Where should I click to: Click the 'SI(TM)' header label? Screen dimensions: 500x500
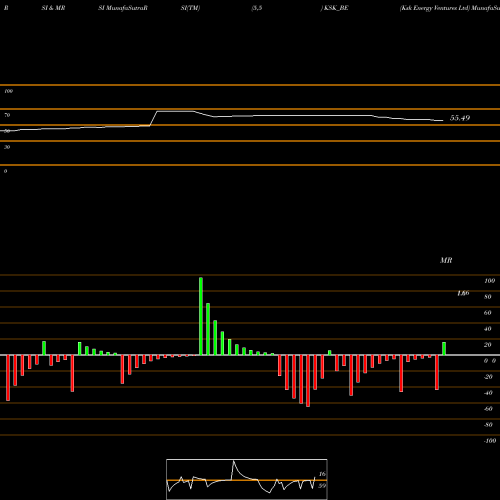(x=190, y=8)
